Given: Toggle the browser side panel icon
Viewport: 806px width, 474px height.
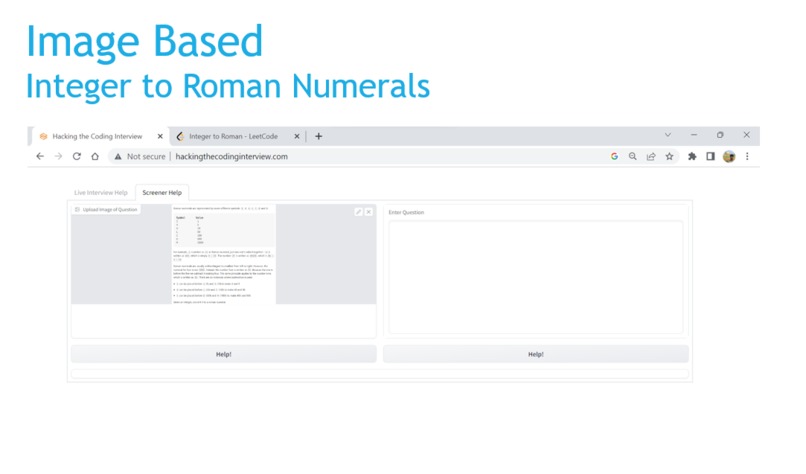Looking at the screenshot, I should 710,156.
